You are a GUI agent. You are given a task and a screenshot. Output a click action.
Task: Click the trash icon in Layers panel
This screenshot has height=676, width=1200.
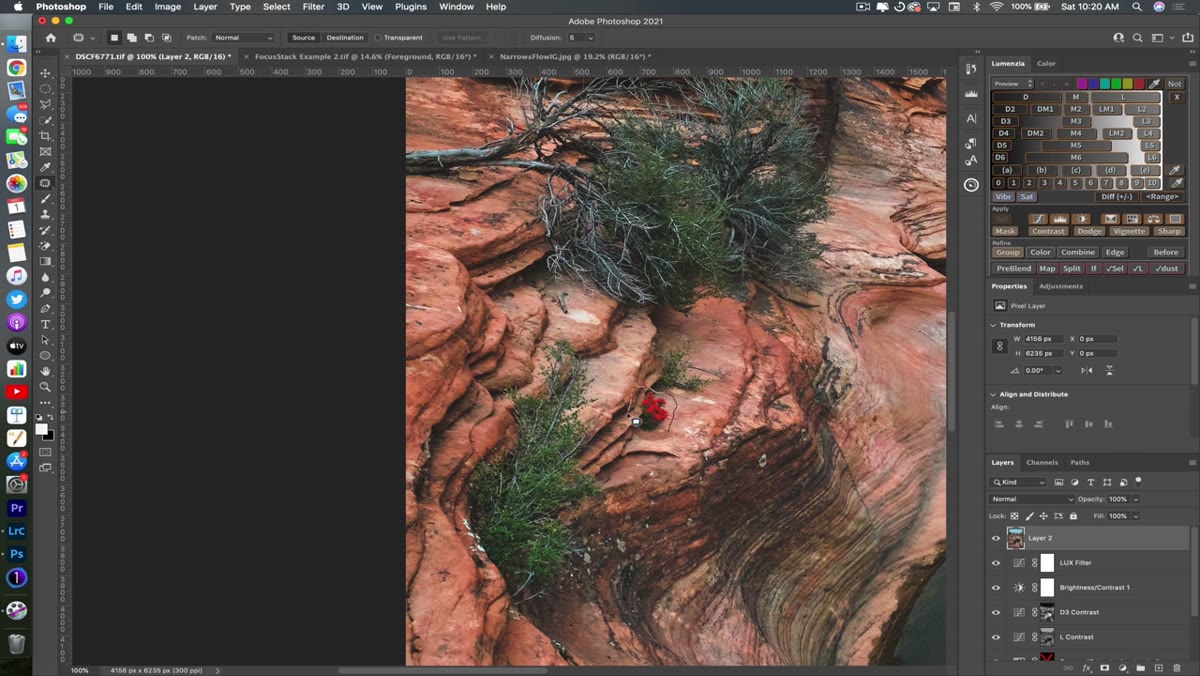pos(1176,667)
